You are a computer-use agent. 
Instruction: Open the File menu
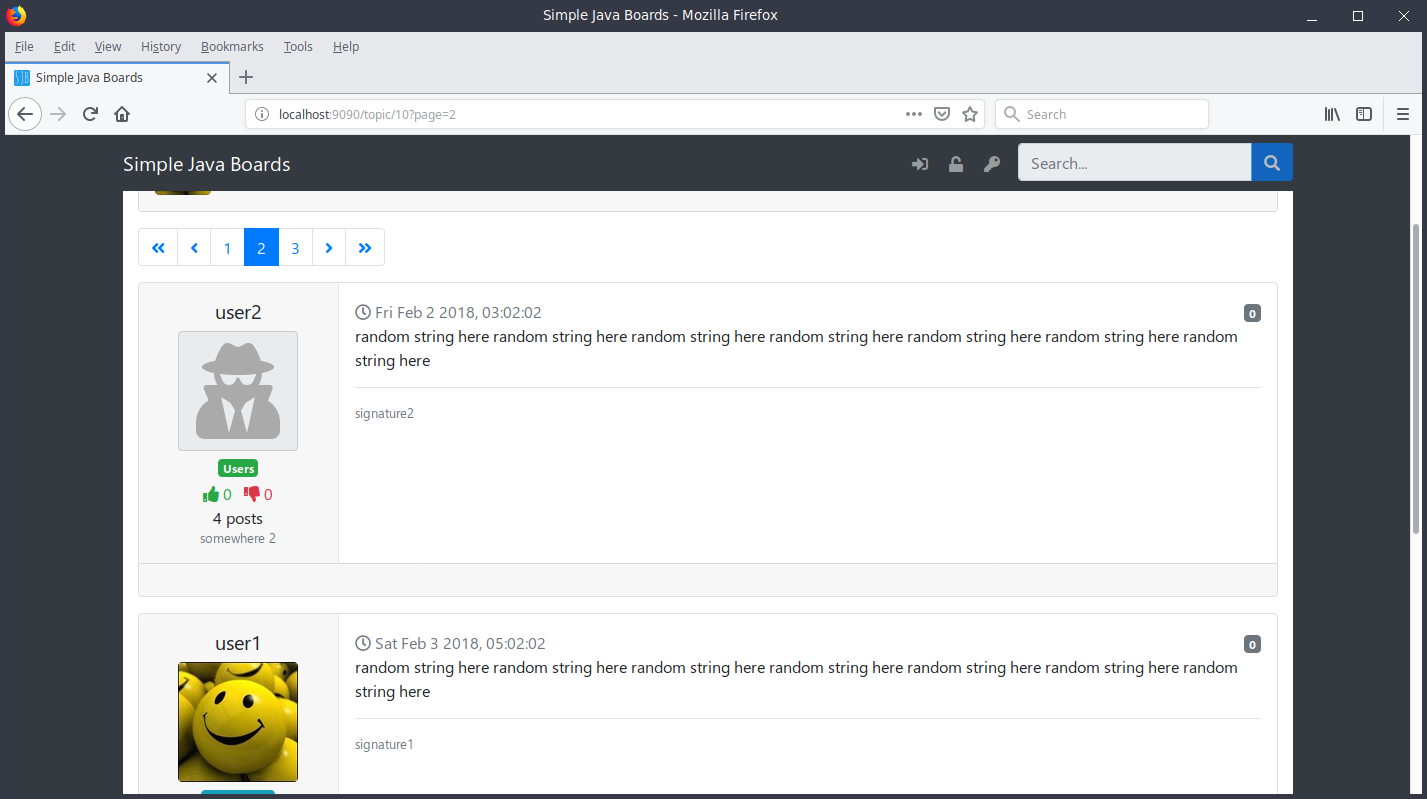[x=24, y=46]
